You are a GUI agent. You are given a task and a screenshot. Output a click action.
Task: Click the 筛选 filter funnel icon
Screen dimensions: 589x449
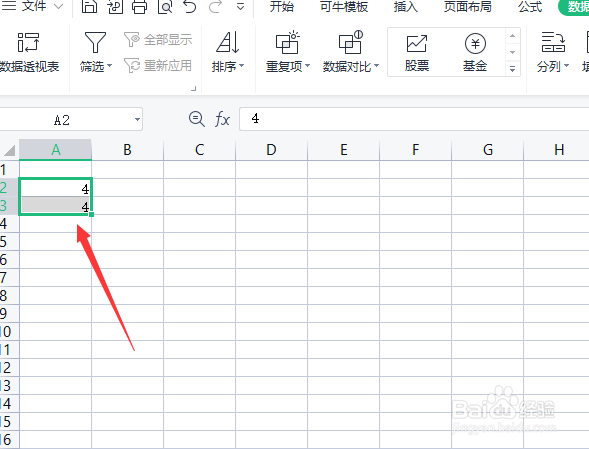(x=95, y=42)
